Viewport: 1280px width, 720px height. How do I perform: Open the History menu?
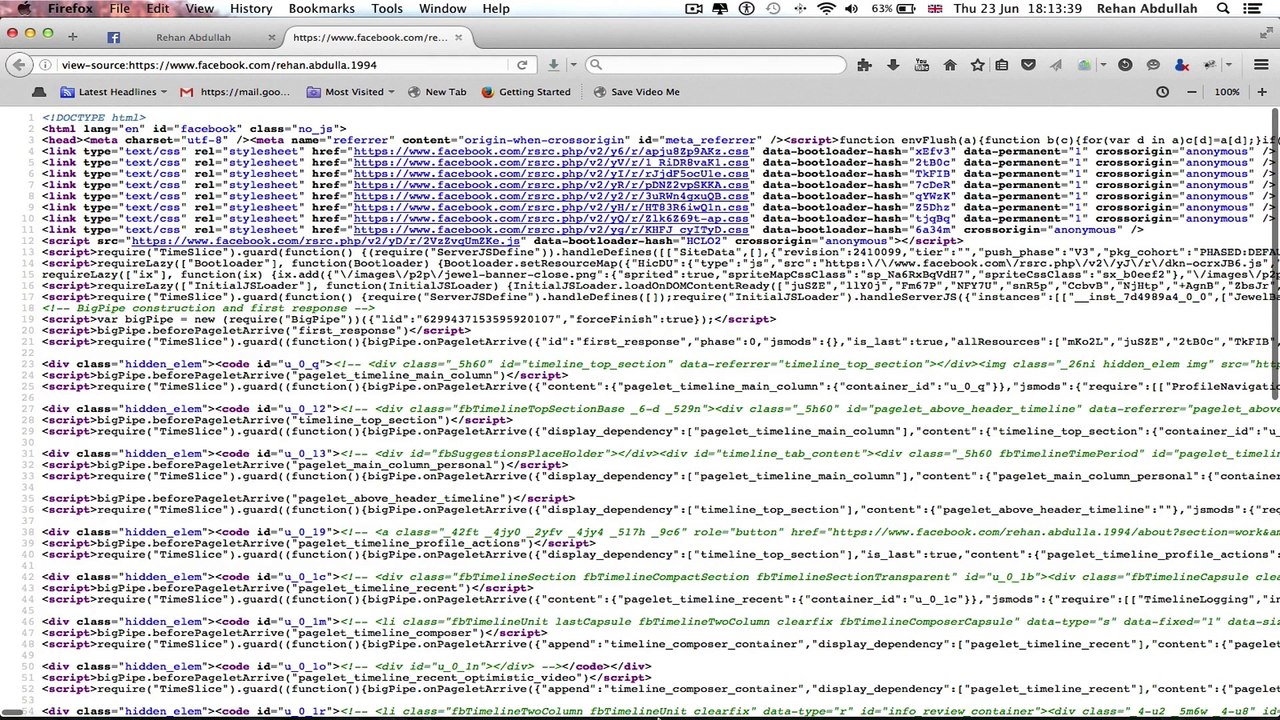(x=251, y=8)
